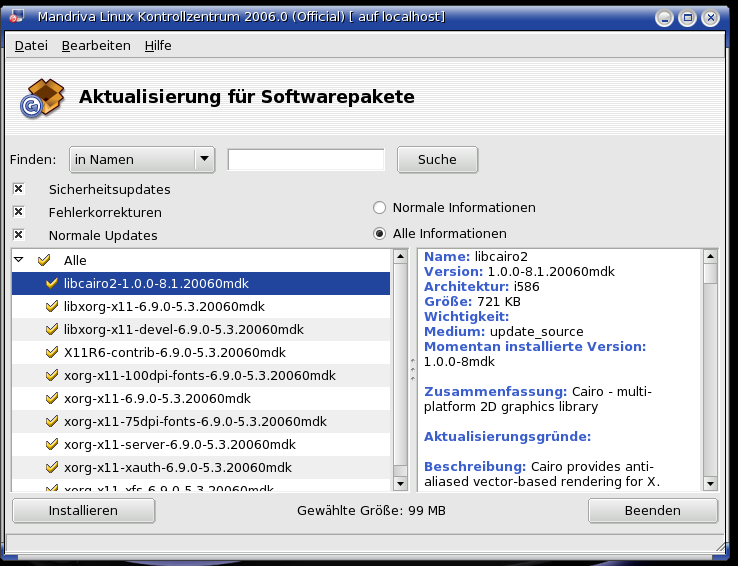Click the title bar application icon
This screenshot has height=566, width=738.
[x=16, y=16]
